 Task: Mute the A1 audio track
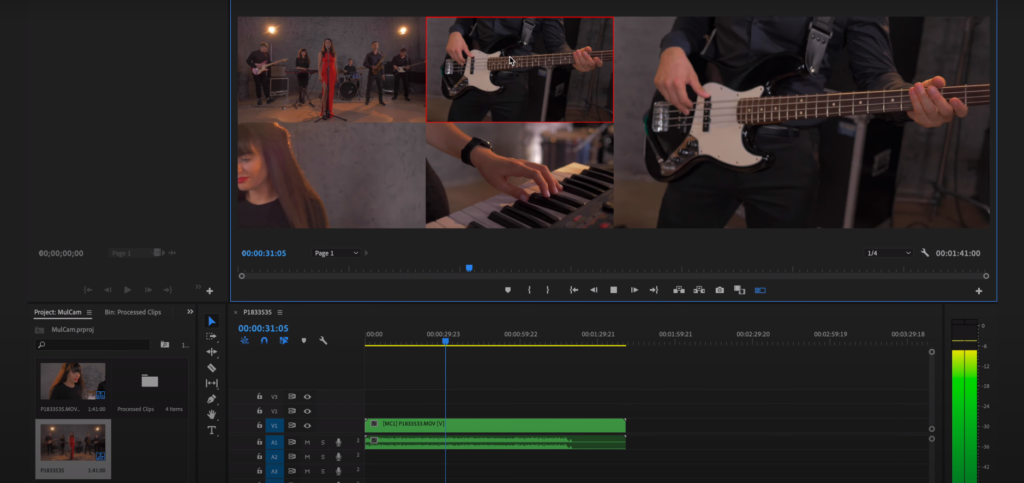click(307, 442)
